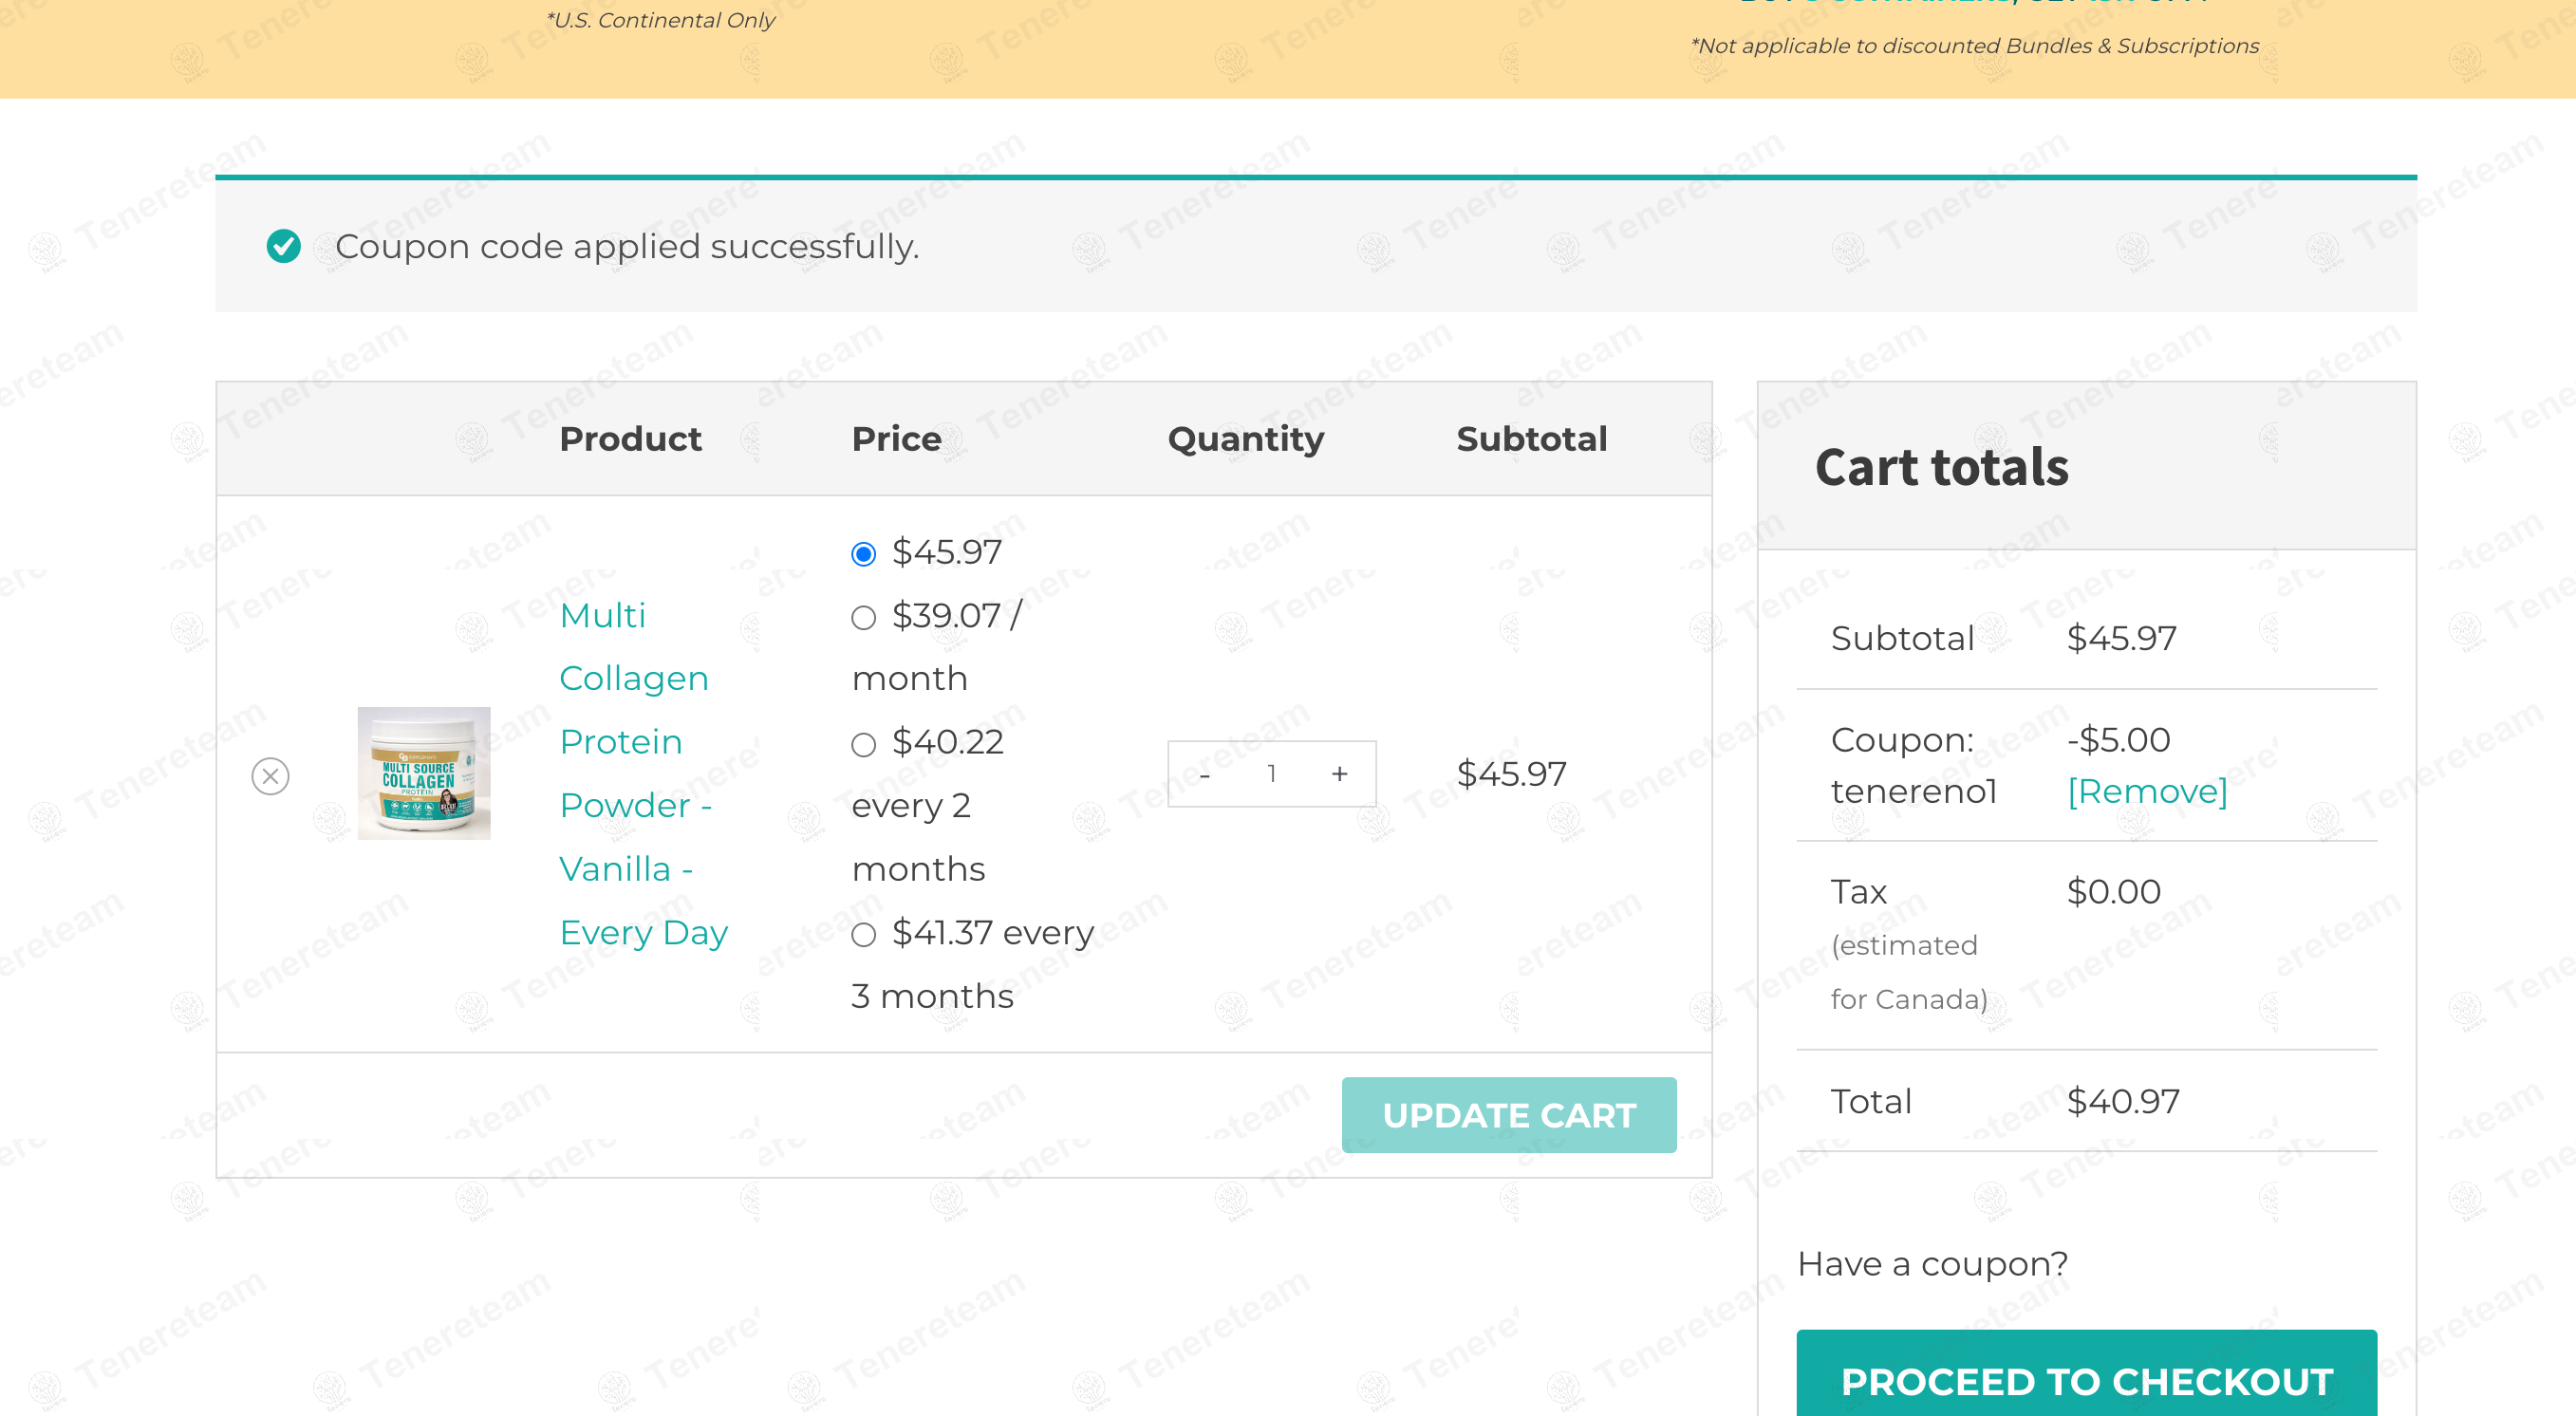Image resolution: width=2576 pixels, height=1416 pixels.
Task: Click the collagen product thumbnail image
Action: point(424,773)
